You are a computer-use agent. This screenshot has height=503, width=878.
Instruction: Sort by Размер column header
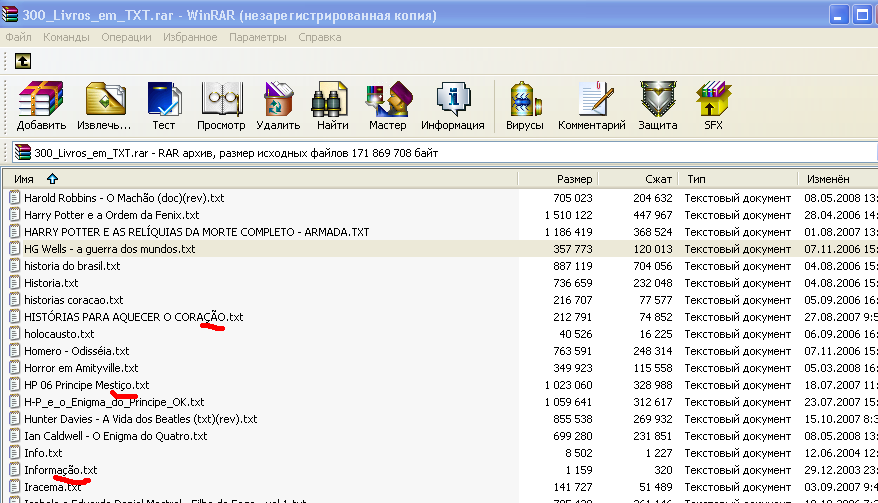[x=574, y=178]
